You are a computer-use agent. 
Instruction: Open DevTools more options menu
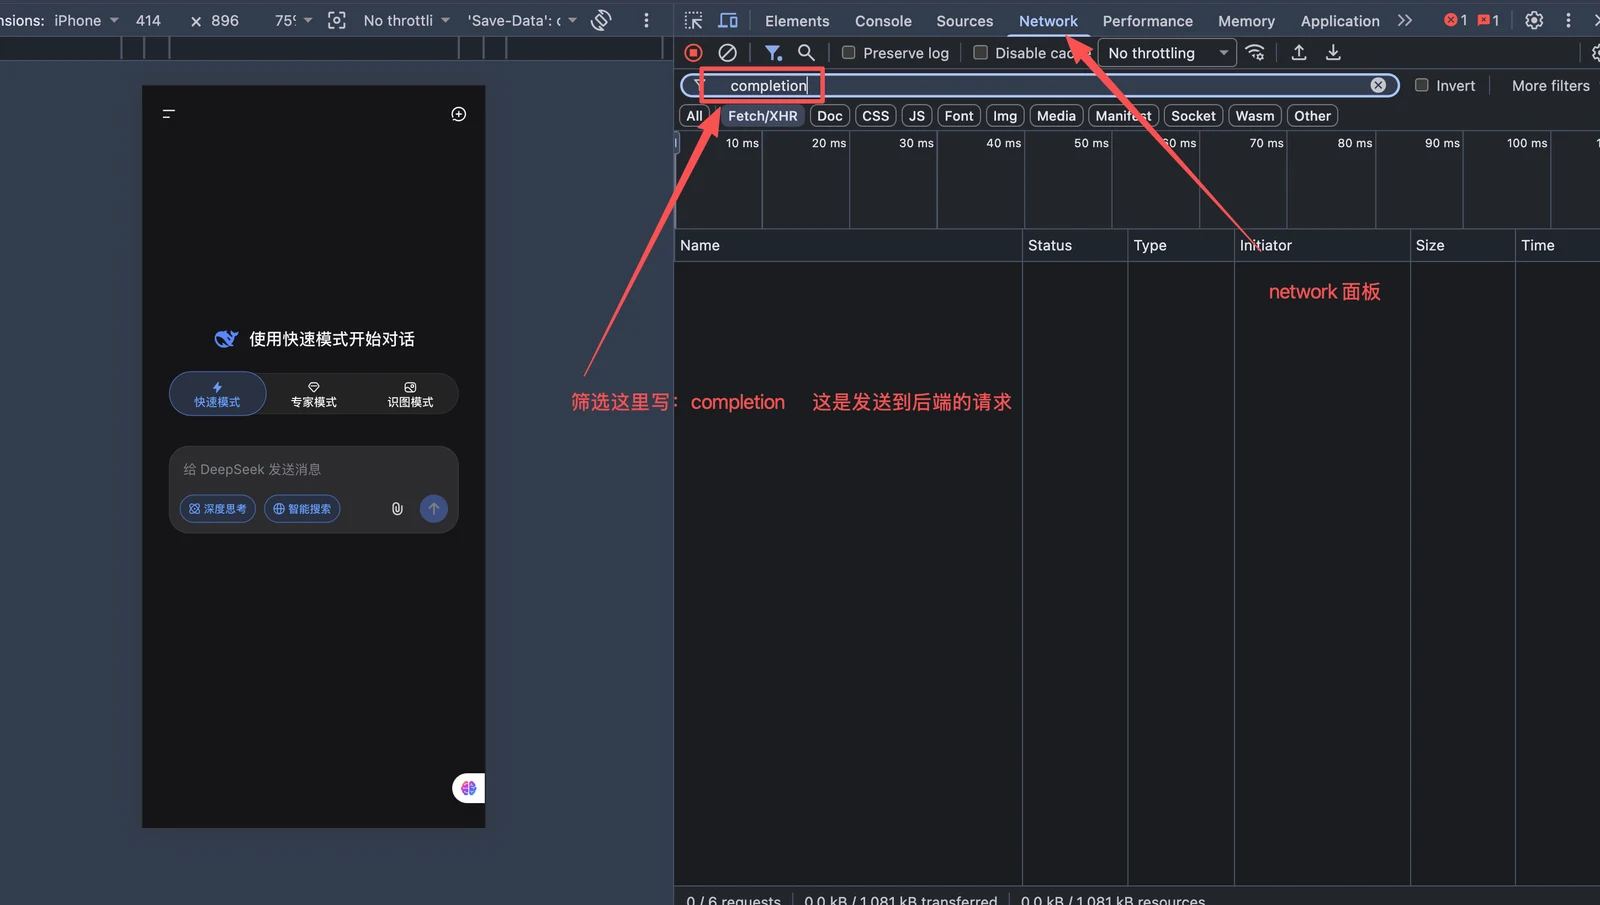point(1568,20)
